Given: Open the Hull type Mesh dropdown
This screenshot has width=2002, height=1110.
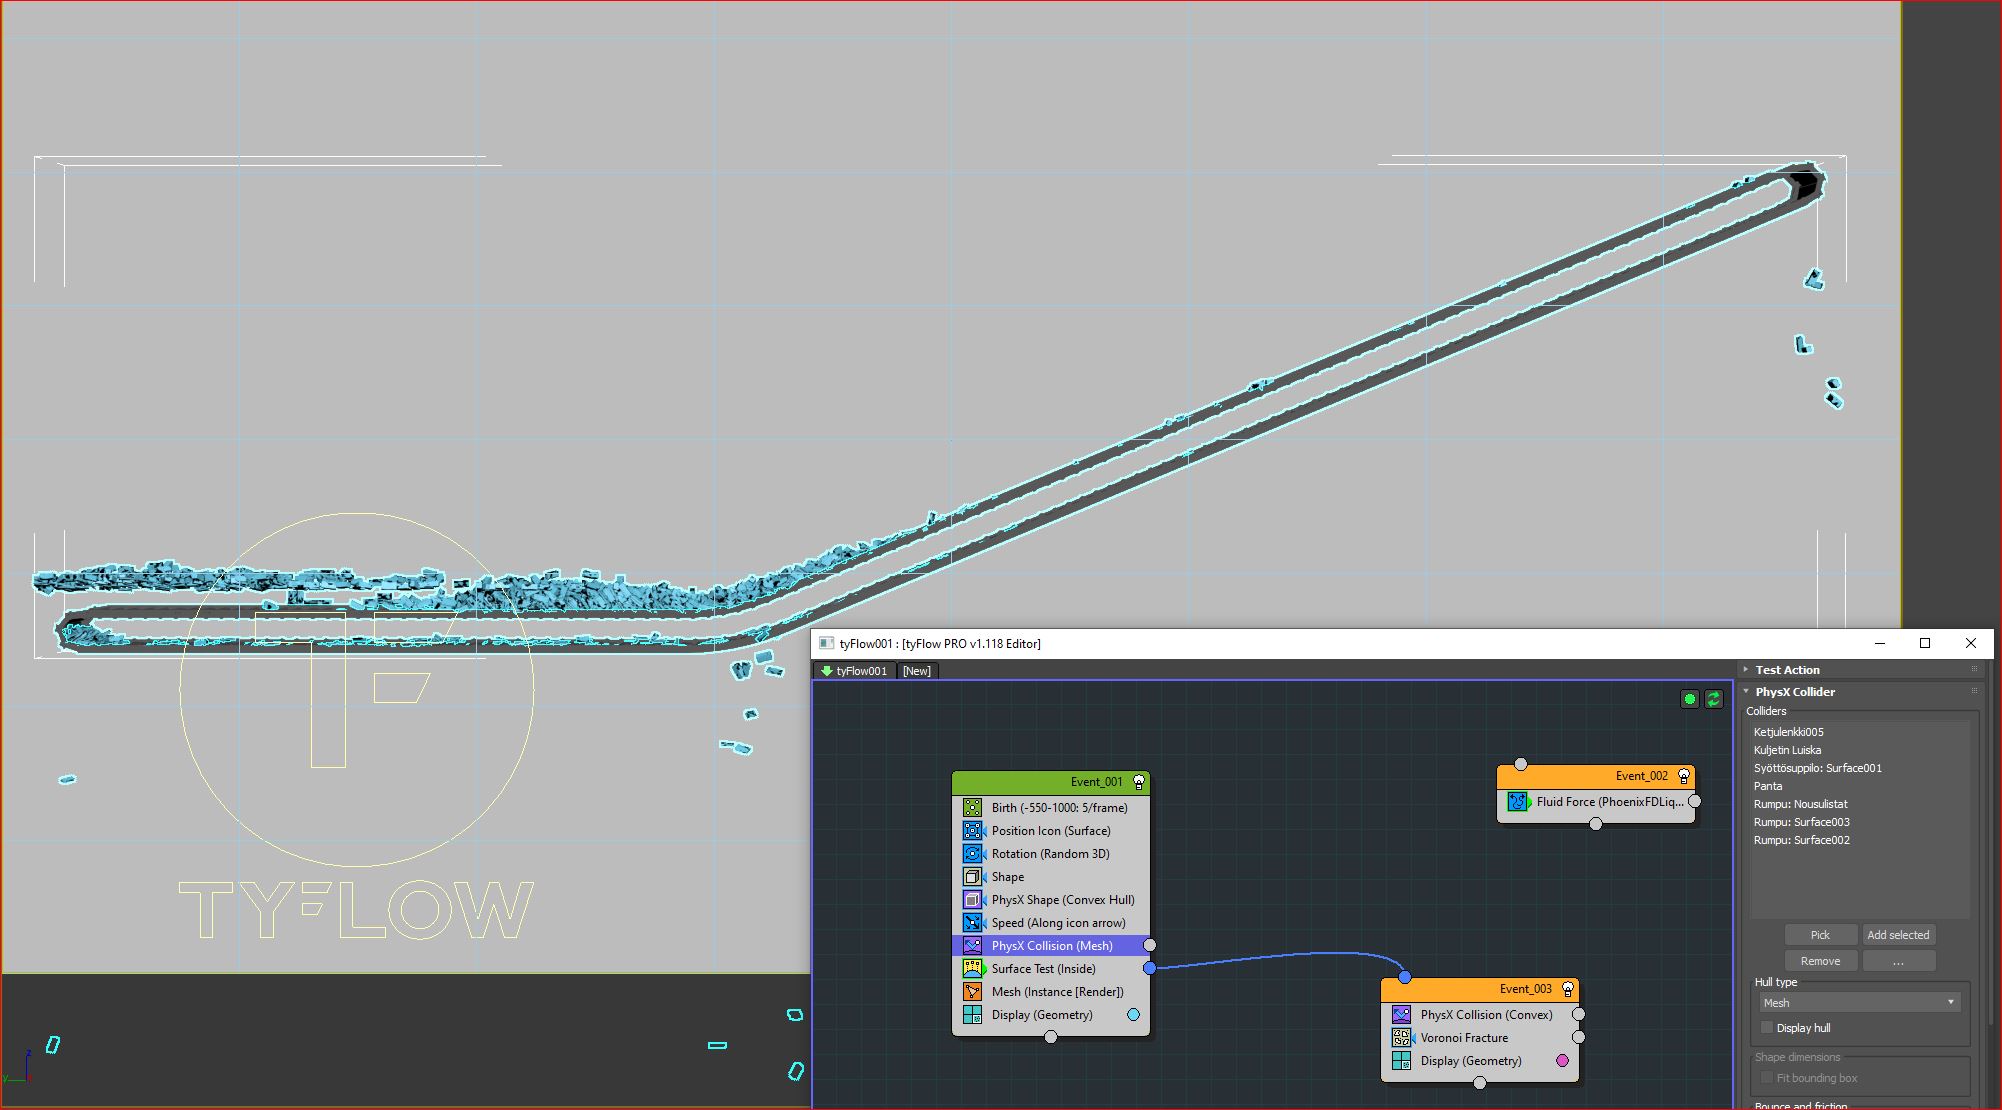Looking at the screenshot, I should click(x=1859, y=1002).
